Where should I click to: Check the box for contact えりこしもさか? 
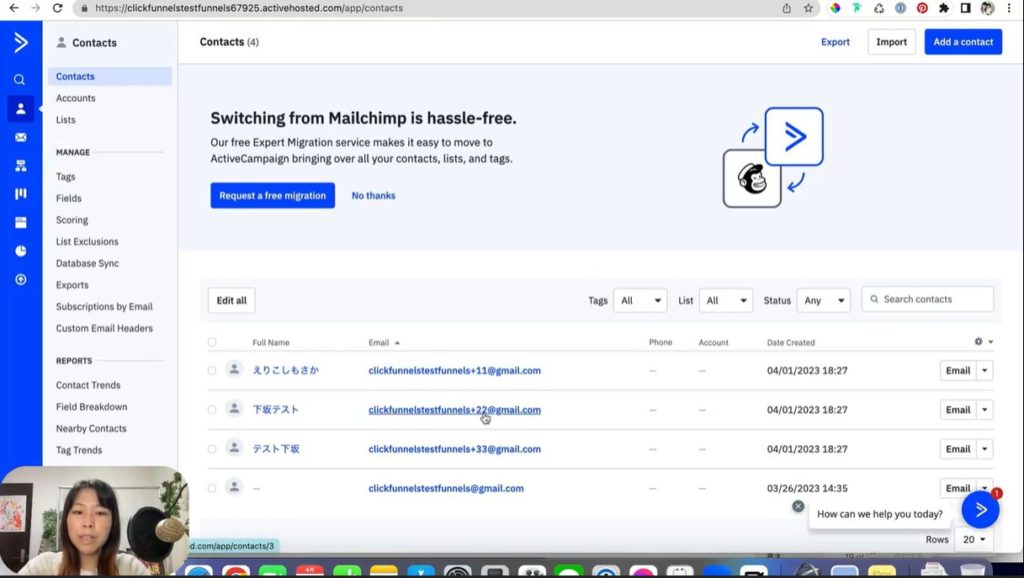point(212,370)
